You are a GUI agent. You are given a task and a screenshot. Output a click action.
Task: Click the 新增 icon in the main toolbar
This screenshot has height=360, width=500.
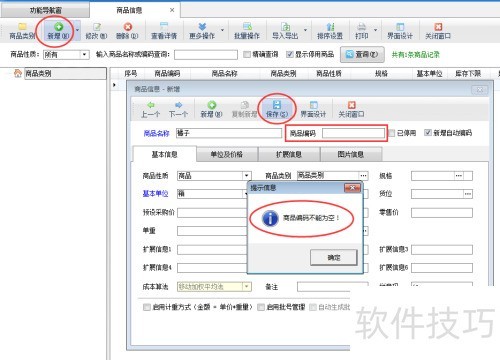click(58, 27)
